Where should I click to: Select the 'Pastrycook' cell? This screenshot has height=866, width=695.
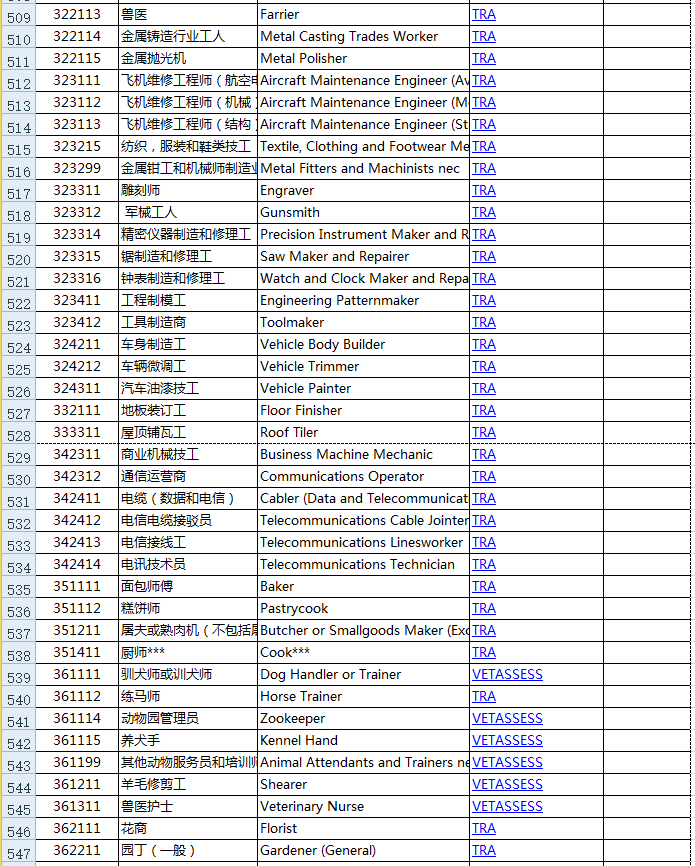tap(364, 609)
